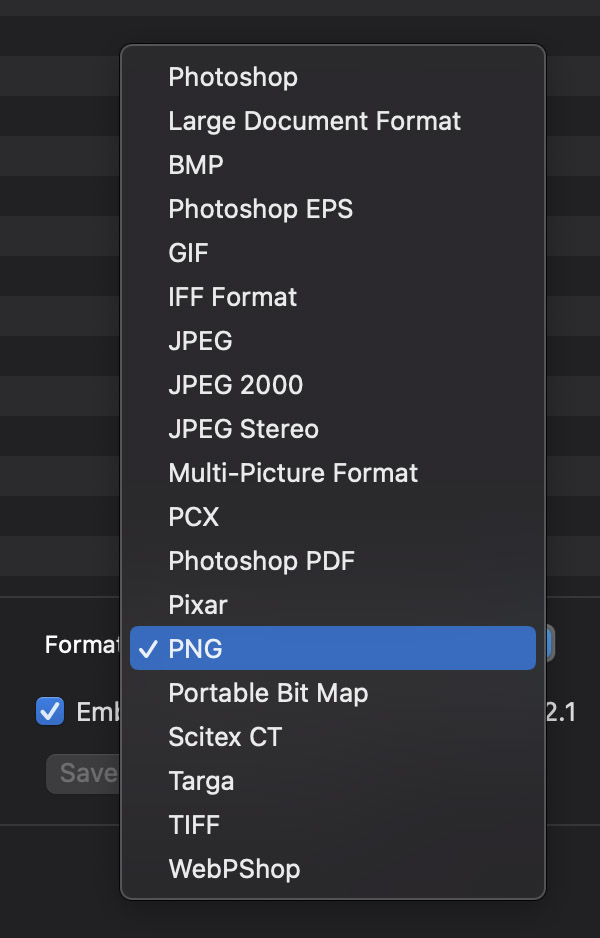Select IFF Format in the list

click(232, 297)
